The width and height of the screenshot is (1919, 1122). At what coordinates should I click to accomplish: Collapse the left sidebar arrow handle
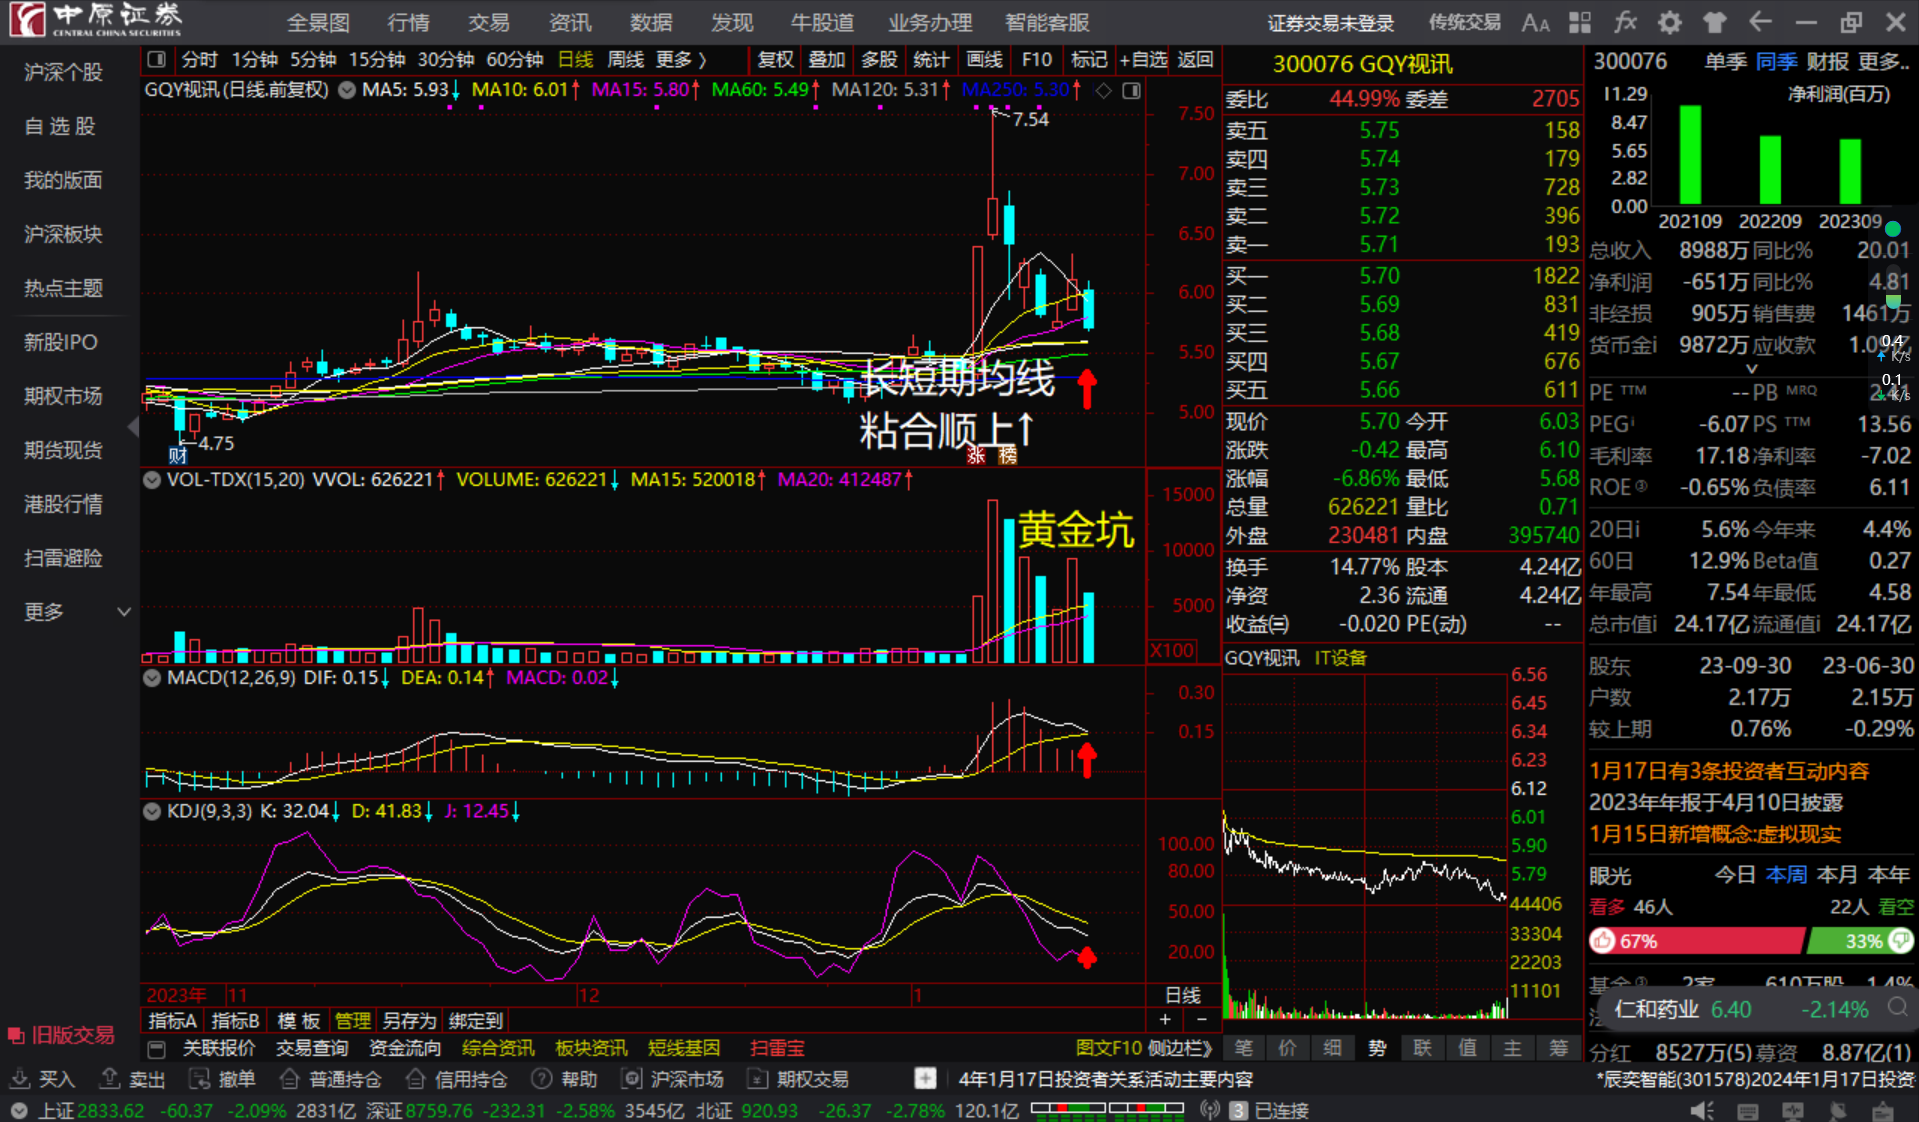(x=134, y=427)
